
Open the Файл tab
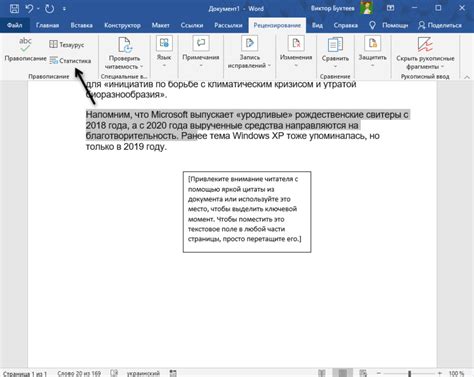14,25
